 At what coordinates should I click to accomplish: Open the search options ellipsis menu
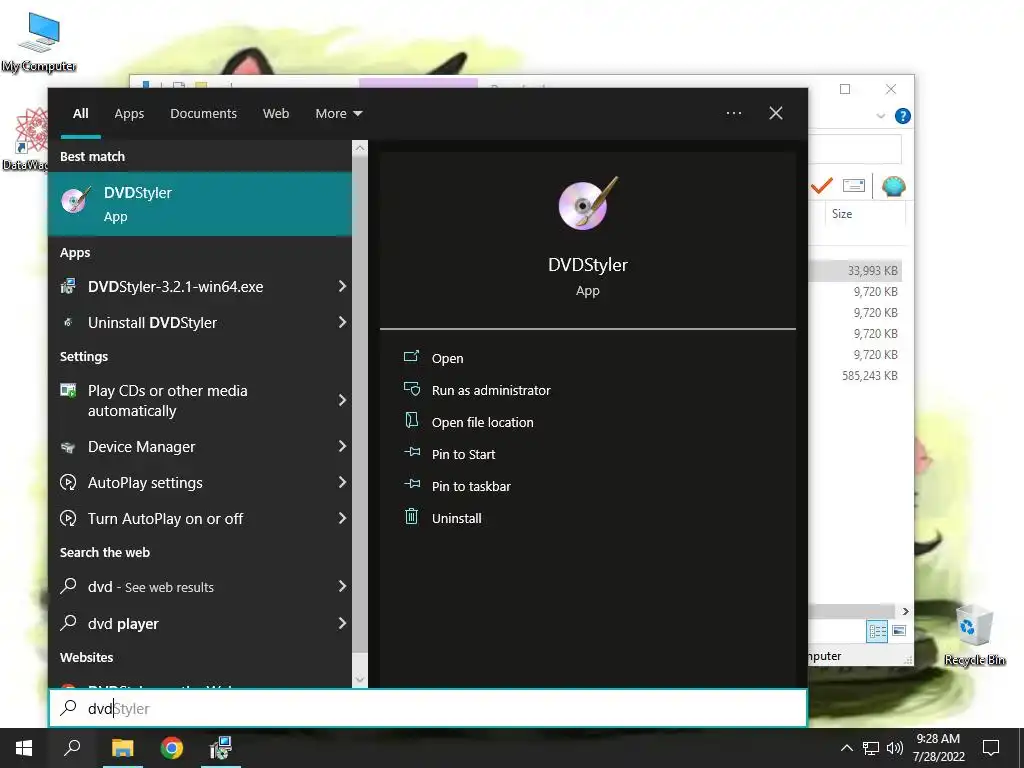pos(734,113)
